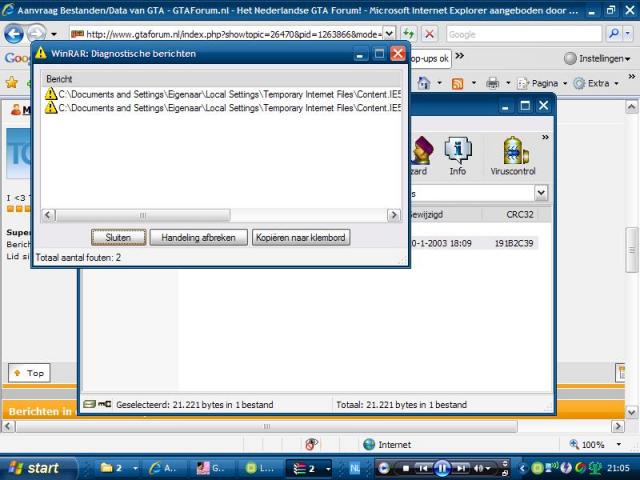
Task: Stop playback in the media player toolbar
Action: point(406,468)
